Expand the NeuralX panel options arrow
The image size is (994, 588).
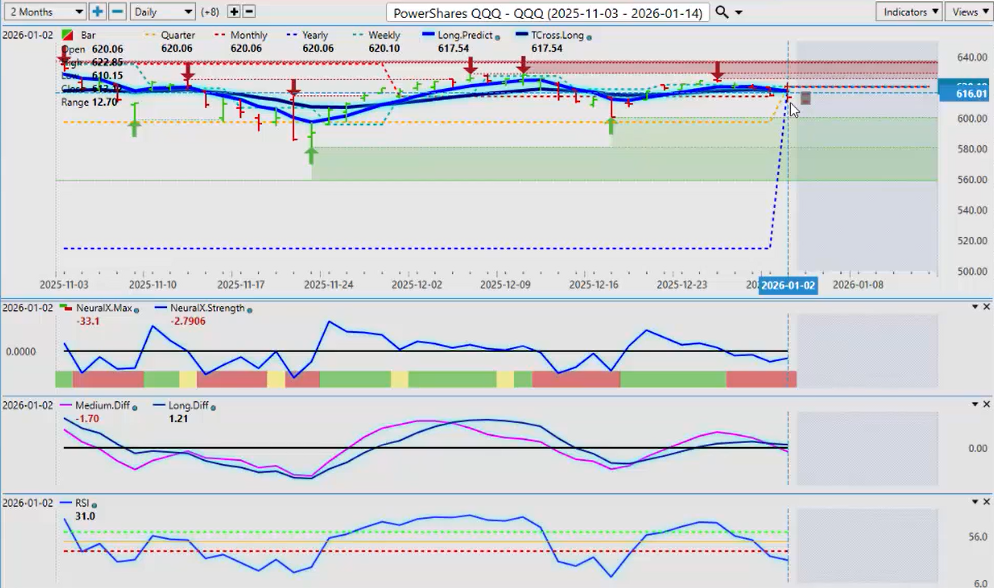point(975,307)
